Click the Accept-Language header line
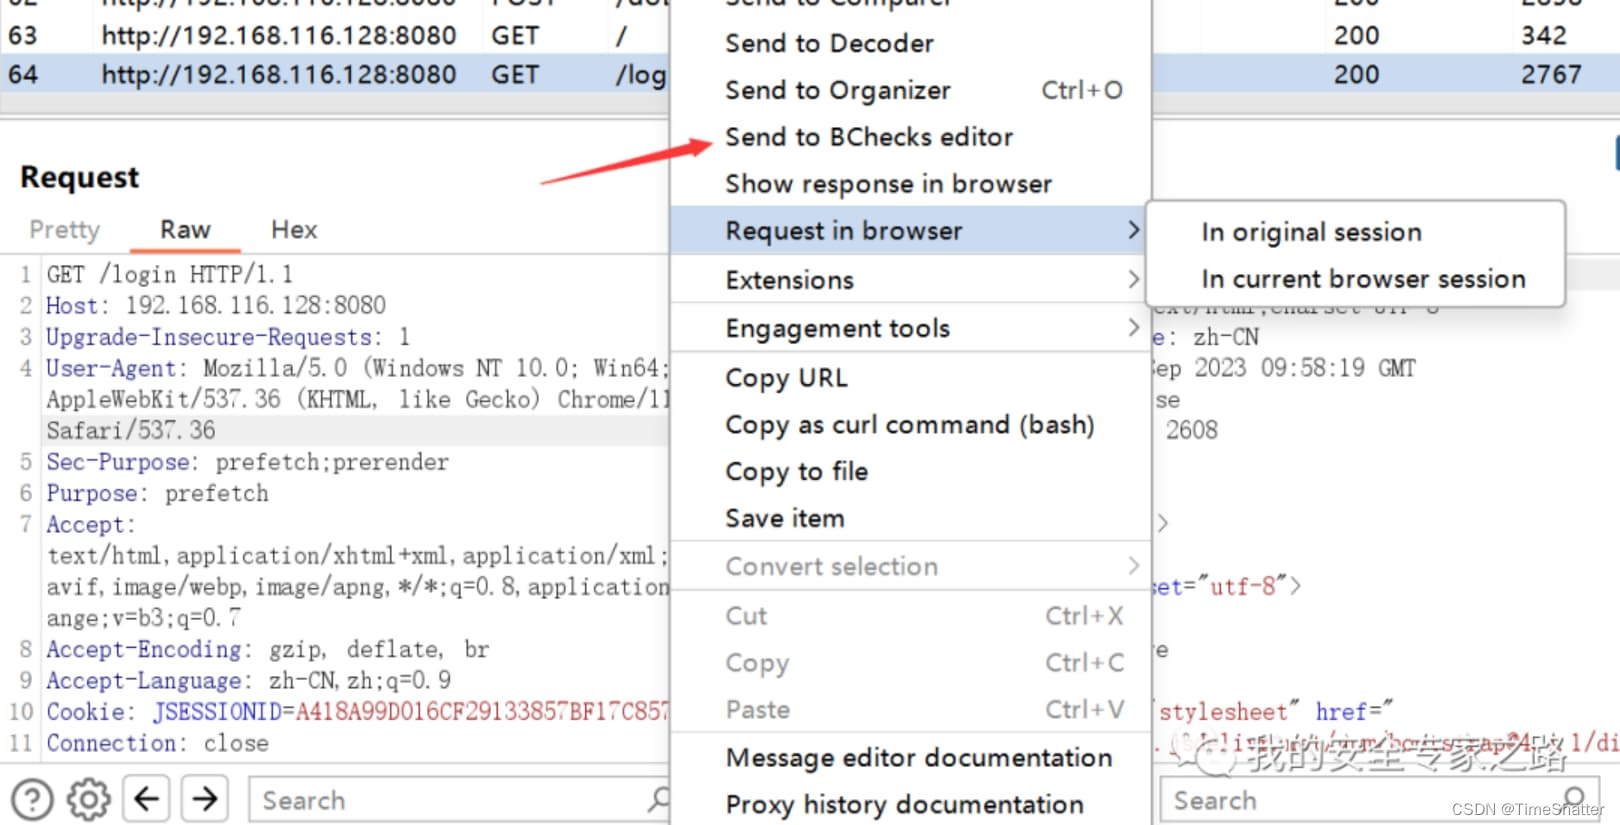The width and height of the screenshot is (1620, 825). (249, 680)
